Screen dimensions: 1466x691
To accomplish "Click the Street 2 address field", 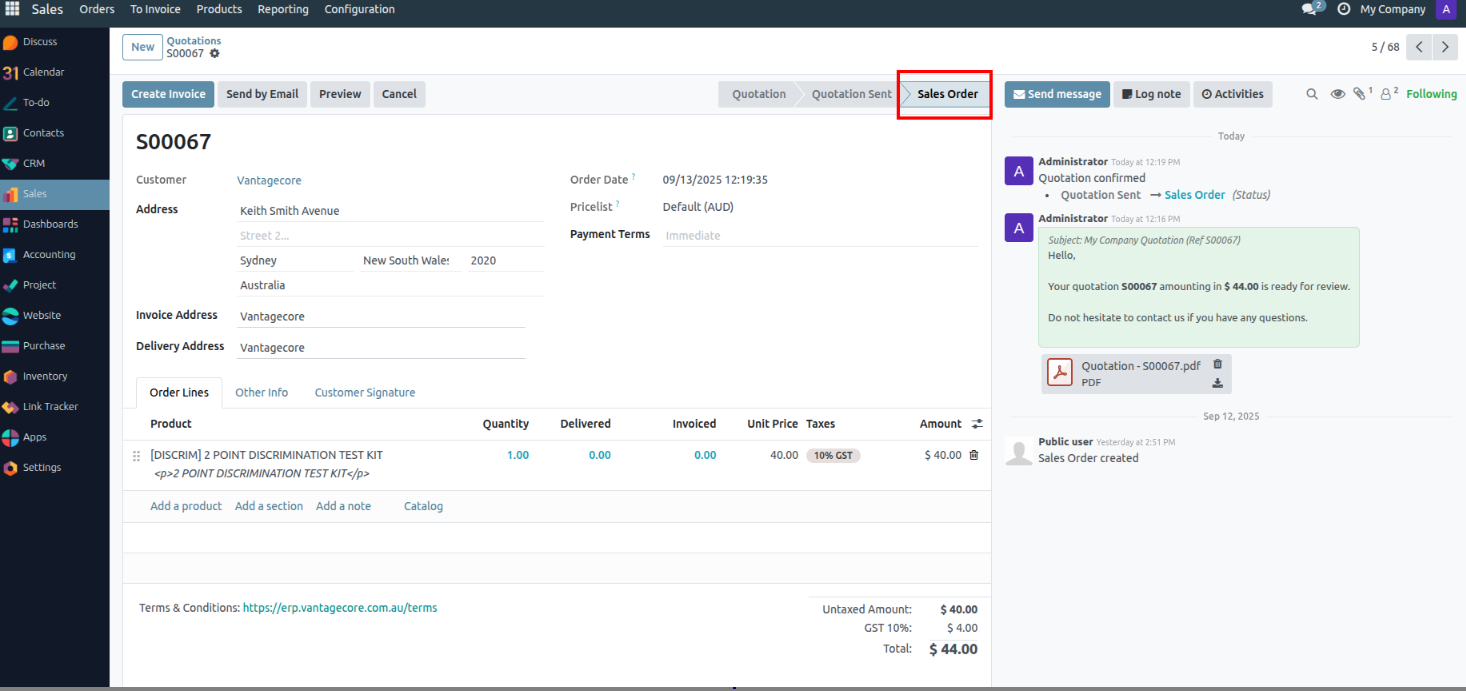I will 390,236.
